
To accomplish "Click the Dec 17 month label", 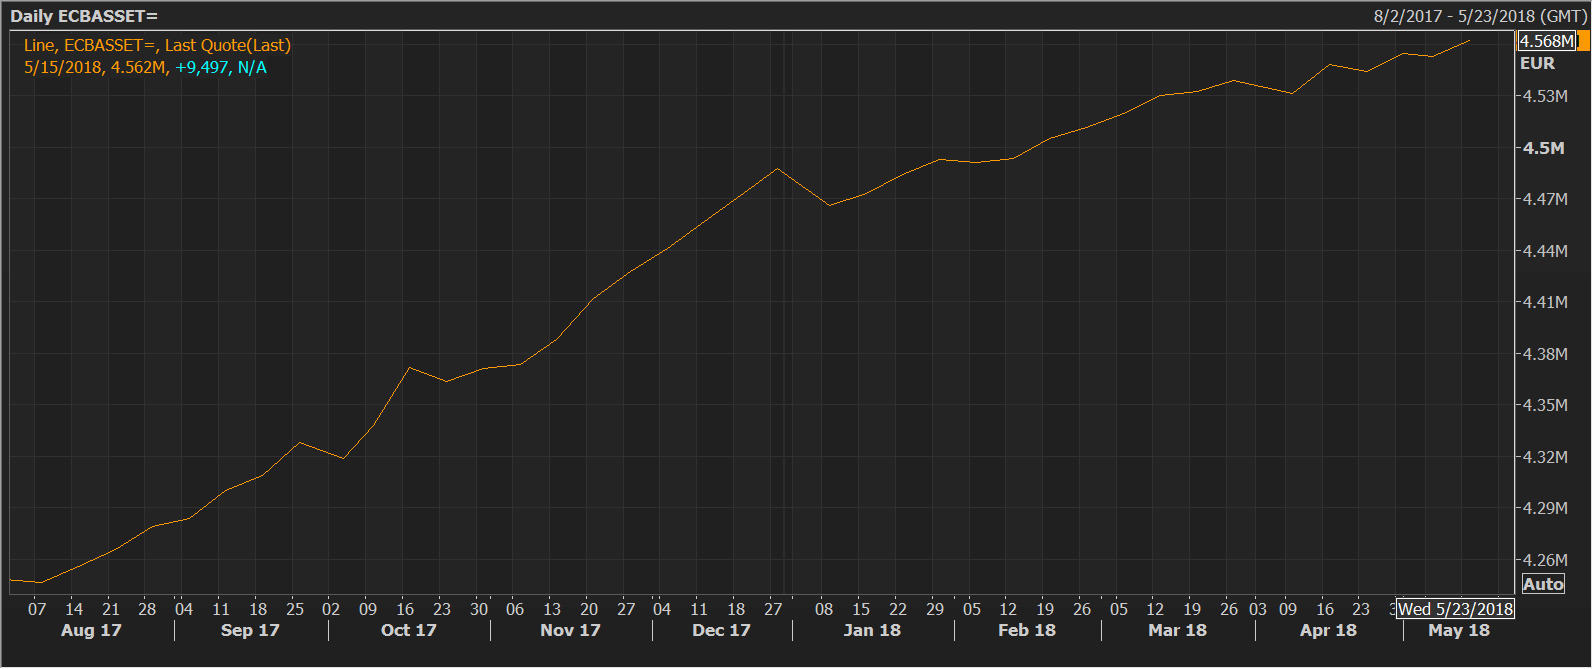I will (x=721, y=630).
